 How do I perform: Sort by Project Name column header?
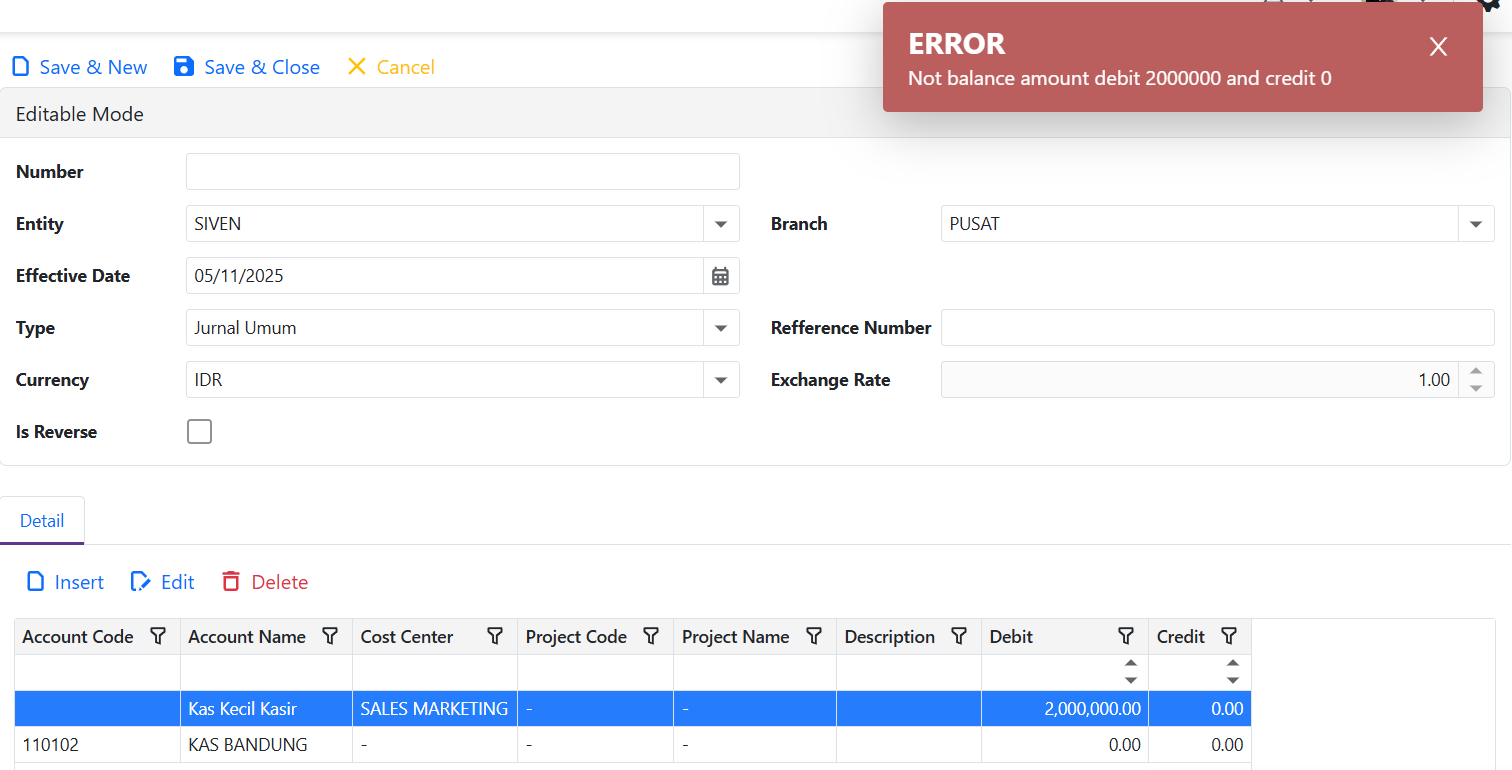tap(735, 637)
